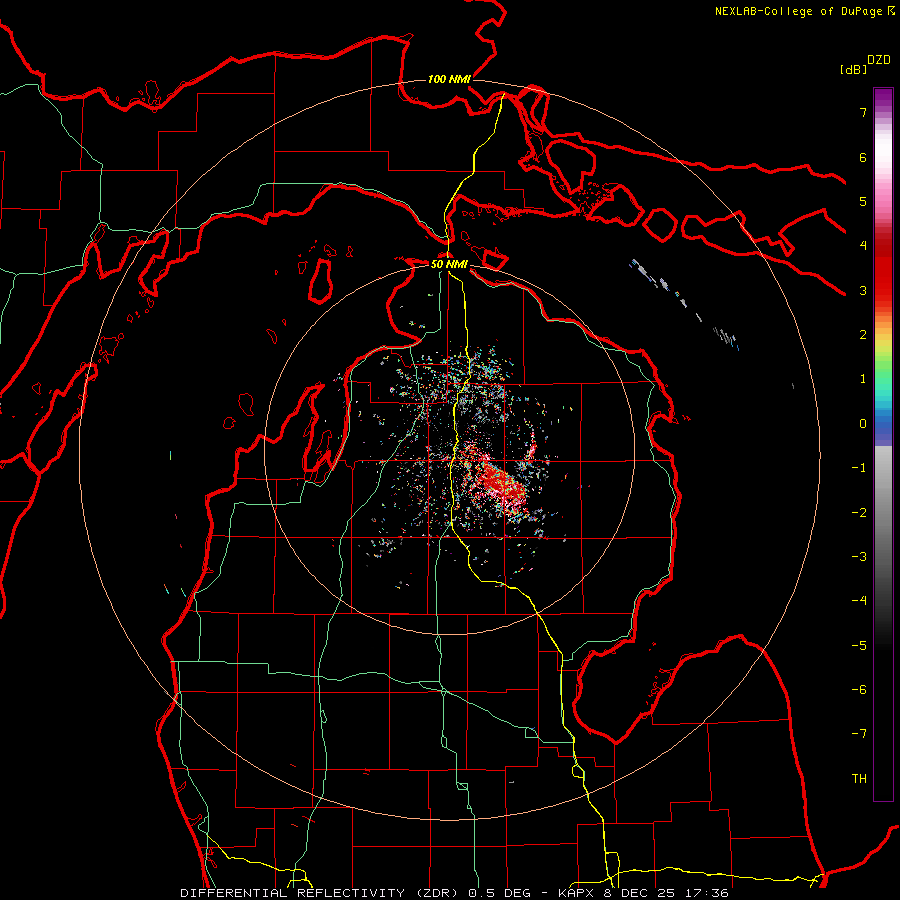Click the 2 value on the color scale
900x900 pixels.
coord(863,335)
